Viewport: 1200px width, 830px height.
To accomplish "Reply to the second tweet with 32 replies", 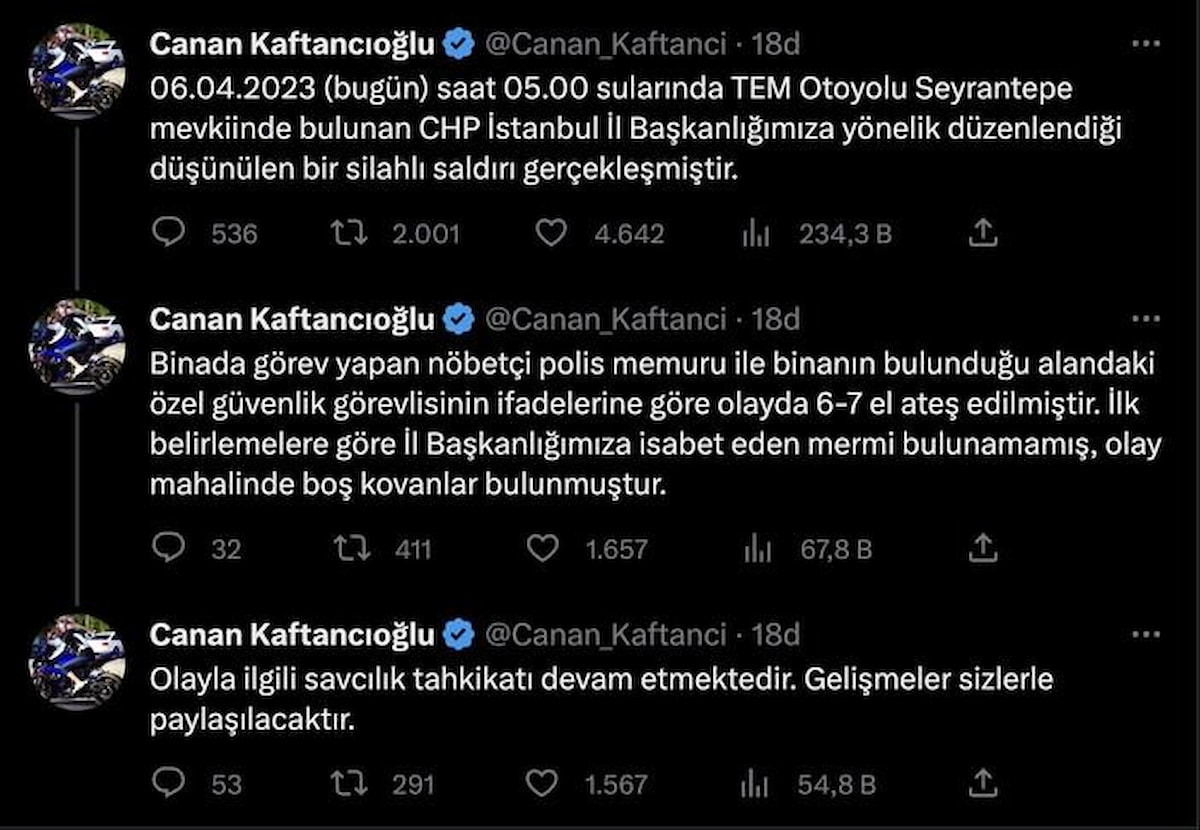I will [169, 548].
